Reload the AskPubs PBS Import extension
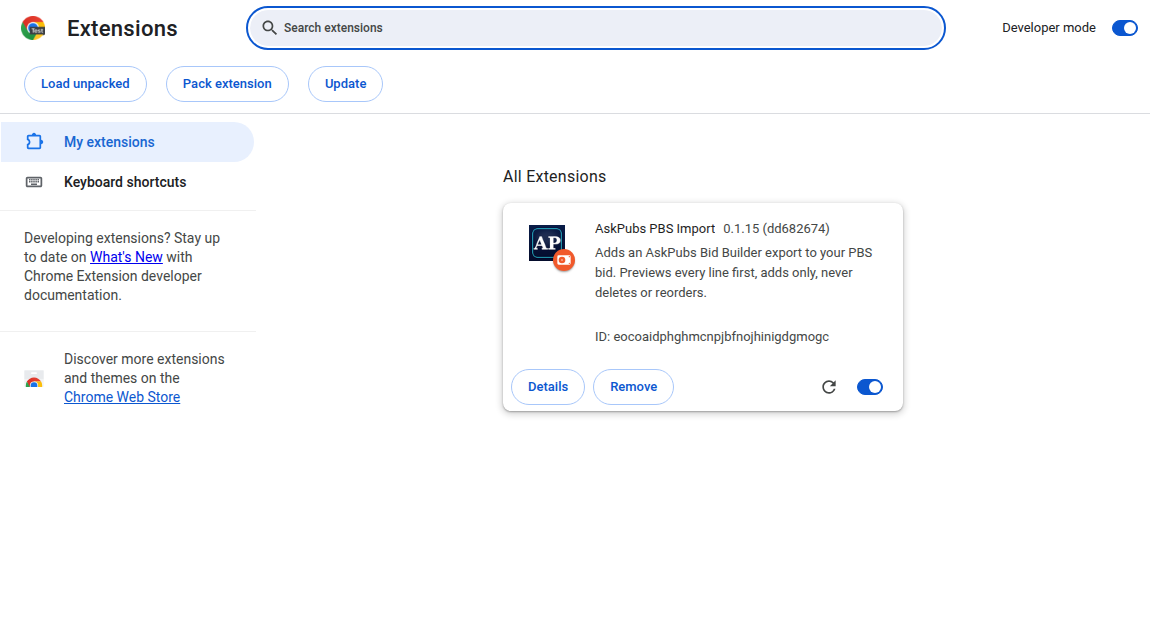Image resolution: width=1150 pixels, height=620 pixels. pyautogui.click(x=829, y=387)
